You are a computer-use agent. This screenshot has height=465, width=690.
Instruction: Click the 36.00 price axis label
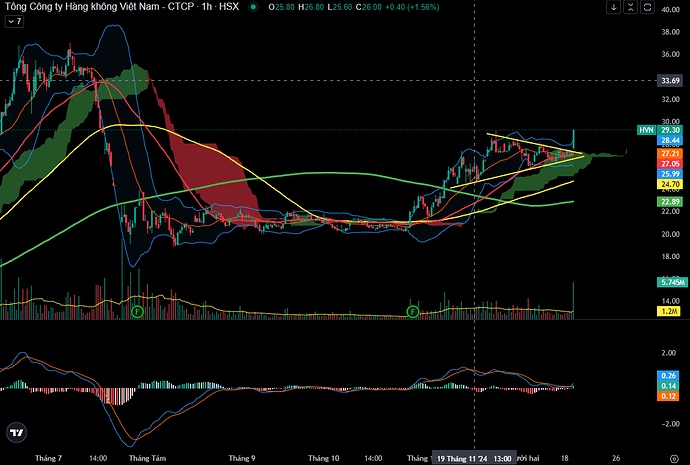pyautogui.click(x=671, y=54)
